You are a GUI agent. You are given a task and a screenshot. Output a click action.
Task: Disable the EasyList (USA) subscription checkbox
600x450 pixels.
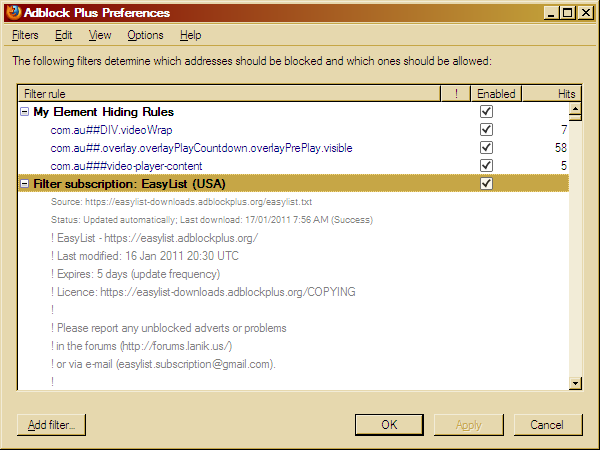[486, 184]
